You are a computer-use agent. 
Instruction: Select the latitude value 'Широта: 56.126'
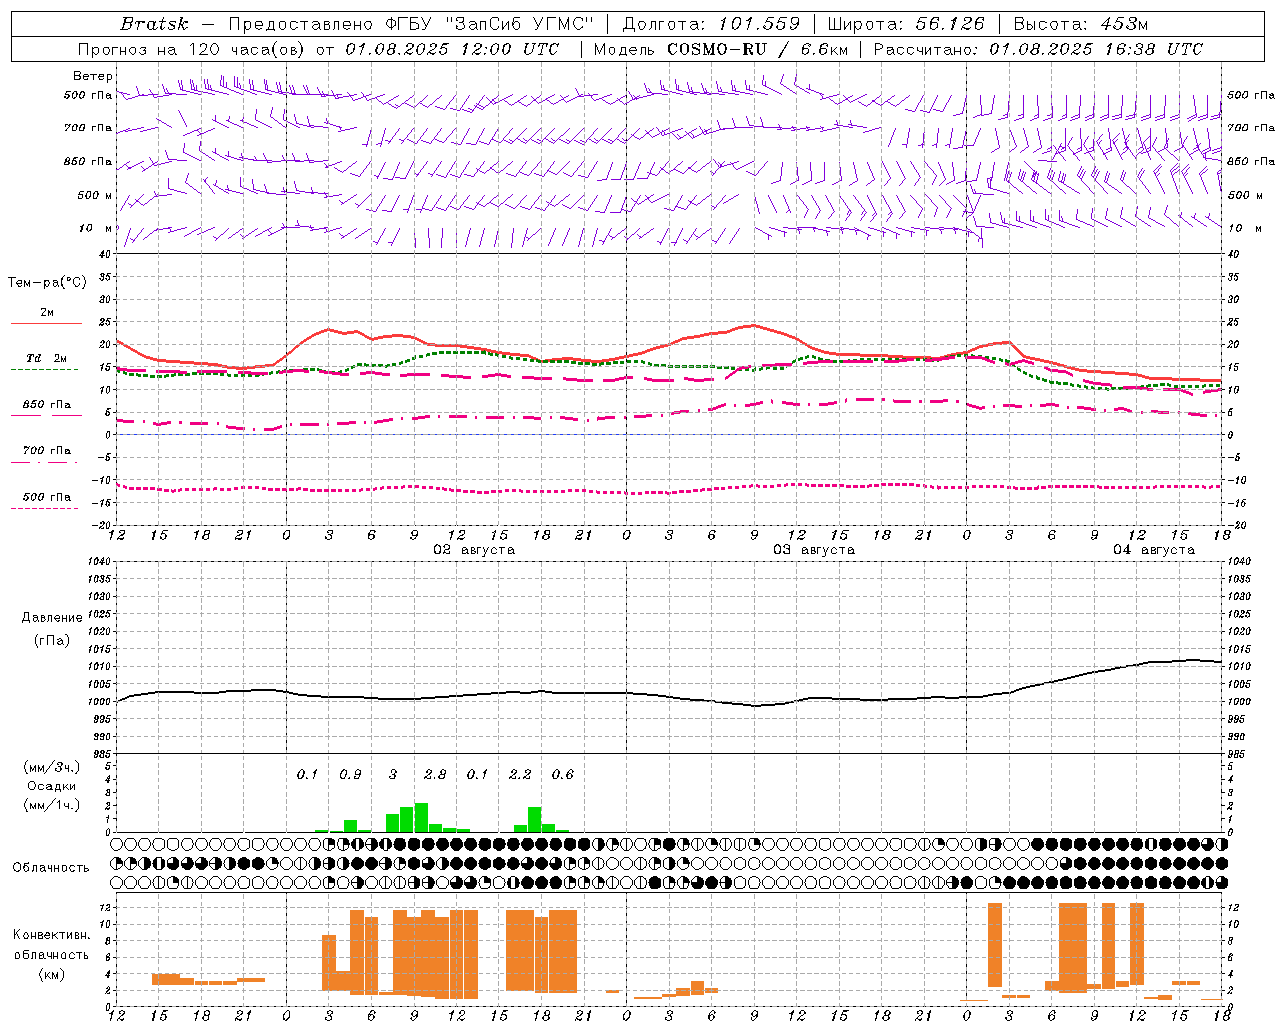click(x=906, y=24)
